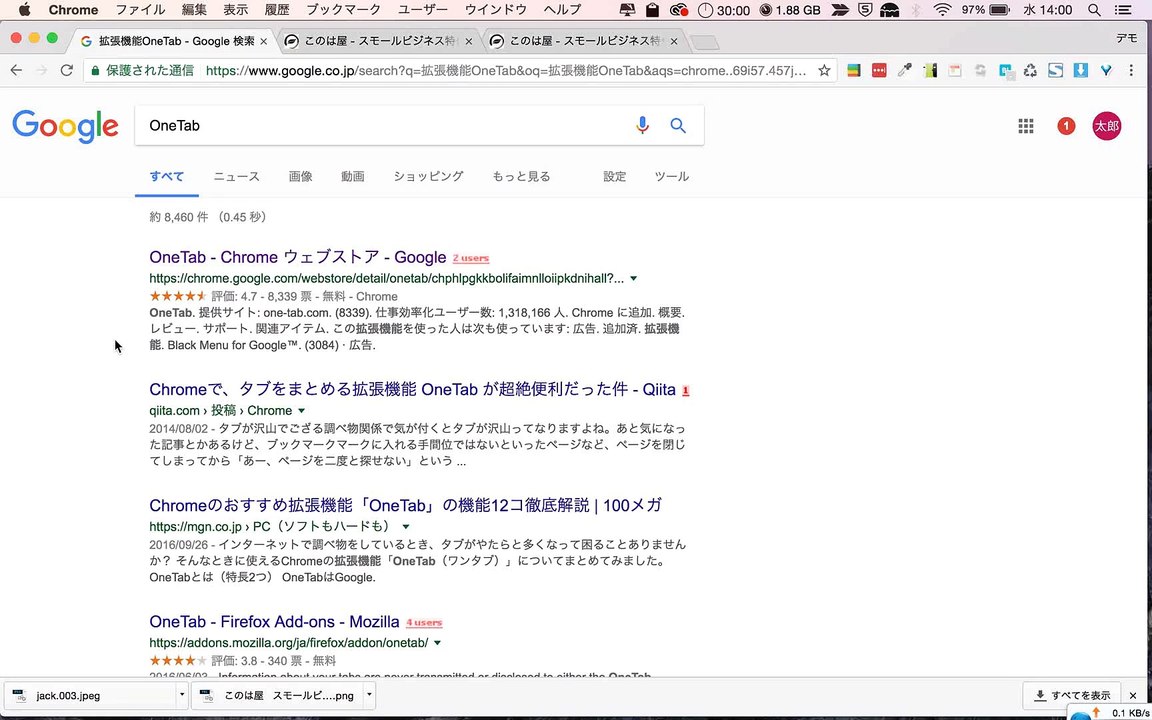Open options arrow for このは屋 png download
The image size is (1152, 720).
(x=370, y=695)
